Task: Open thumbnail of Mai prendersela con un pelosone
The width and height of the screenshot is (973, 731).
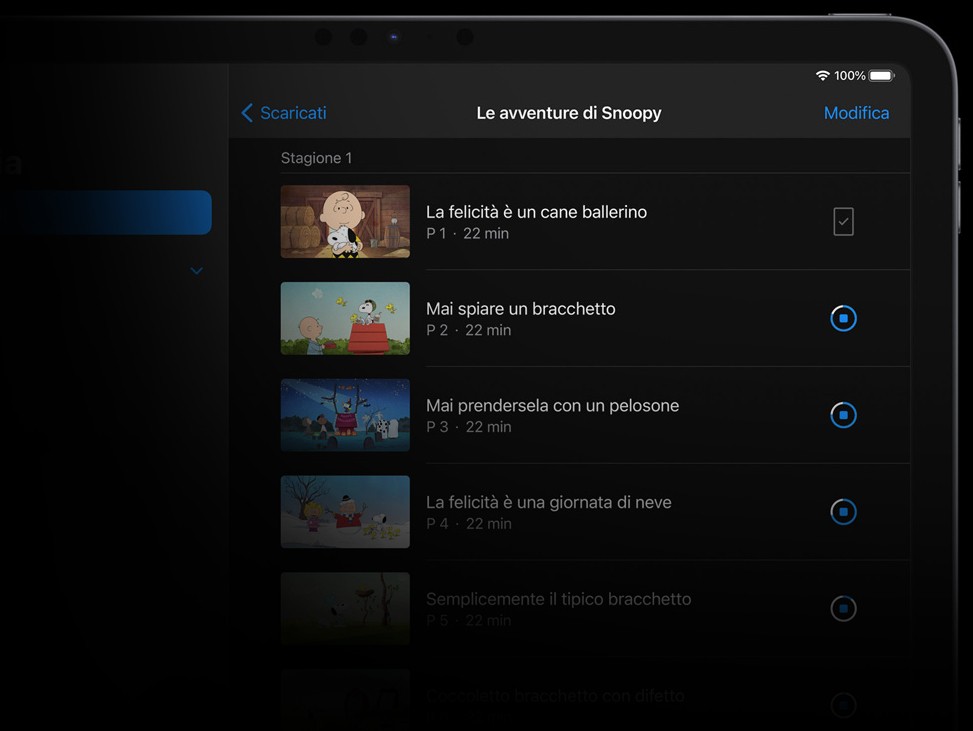Action: point(345,415)
